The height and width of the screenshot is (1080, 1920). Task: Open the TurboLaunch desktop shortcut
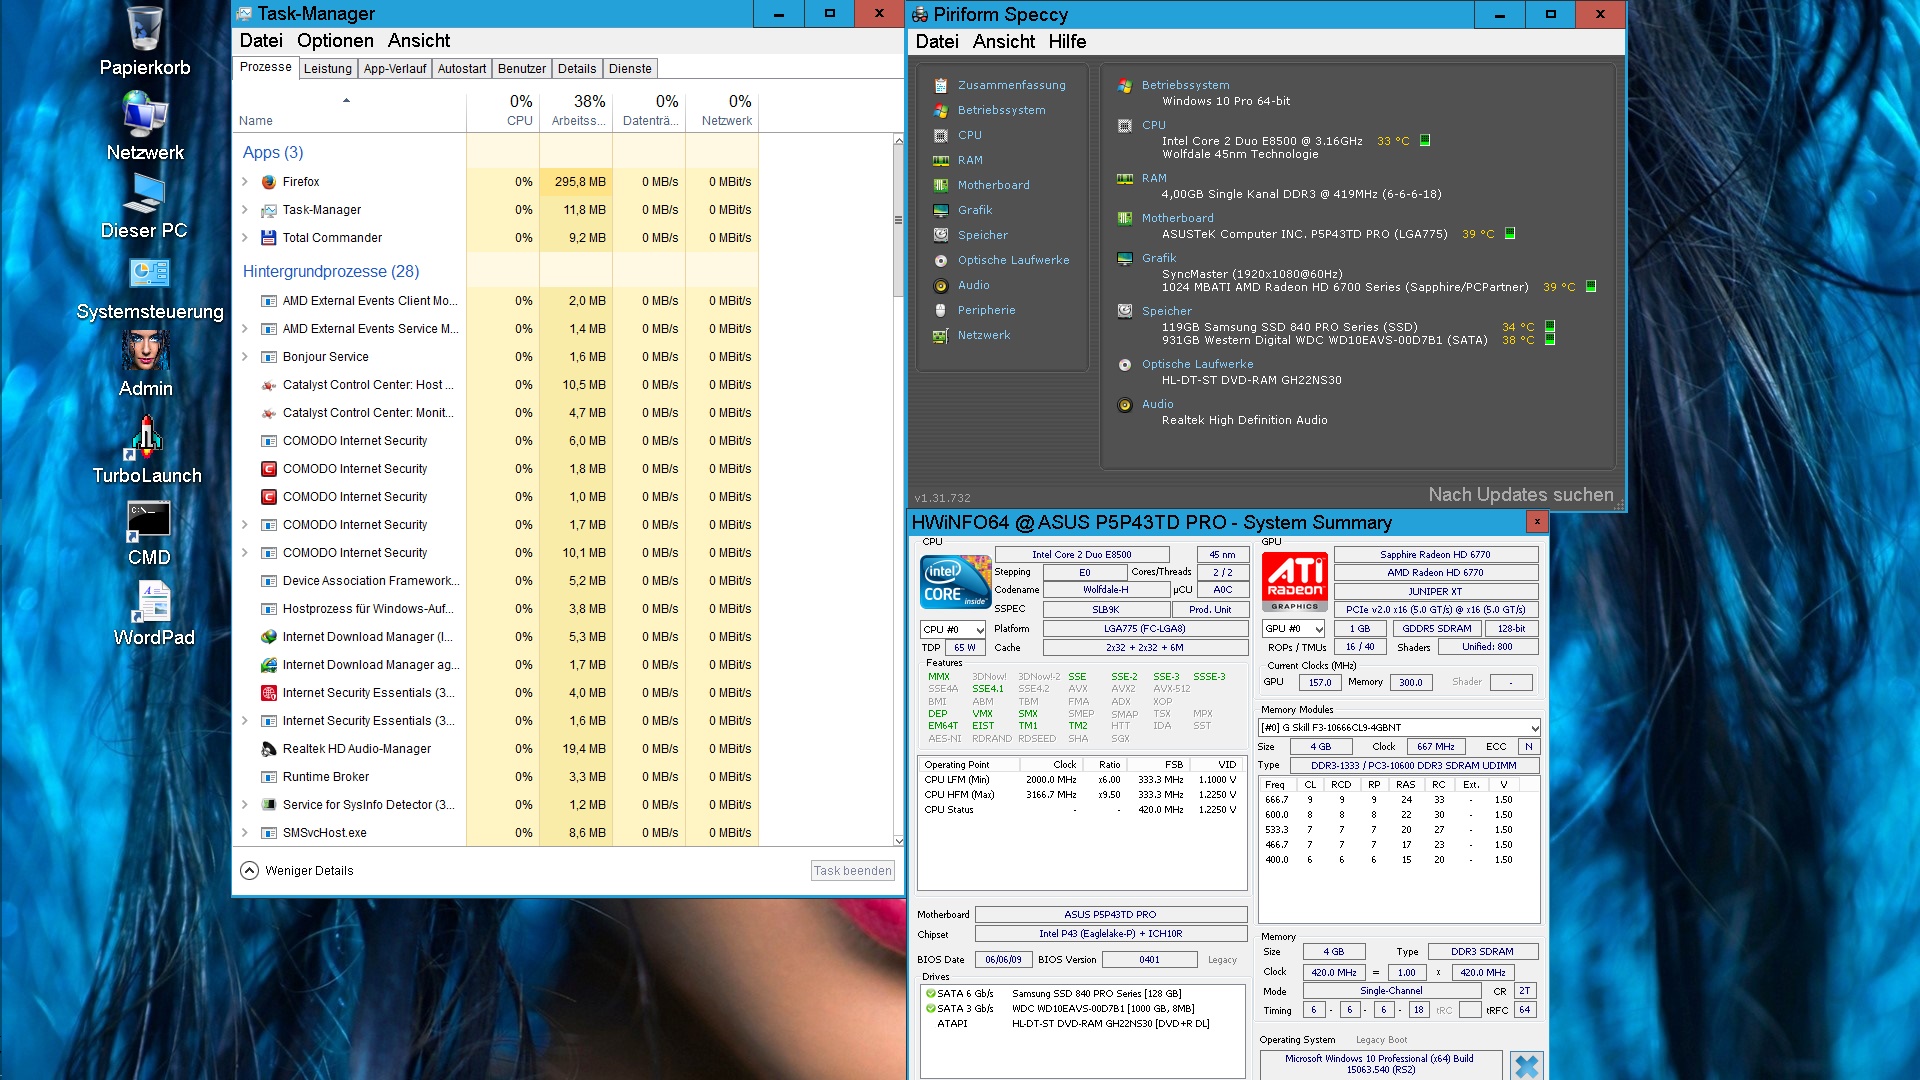(147, 450)
